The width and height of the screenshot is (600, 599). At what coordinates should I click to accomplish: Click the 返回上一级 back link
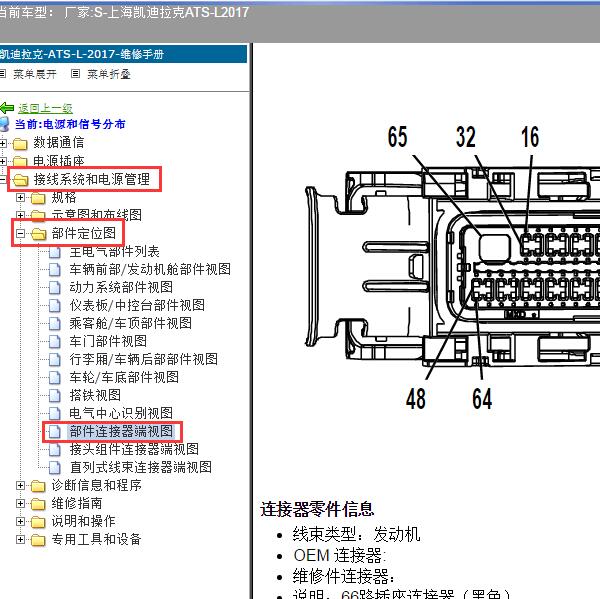click(45, 108)
